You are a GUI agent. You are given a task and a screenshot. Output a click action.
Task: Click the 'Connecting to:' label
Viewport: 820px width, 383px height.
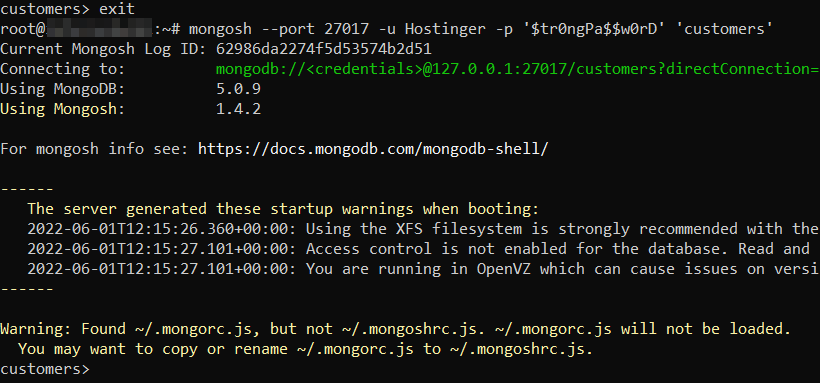point(63,69)
